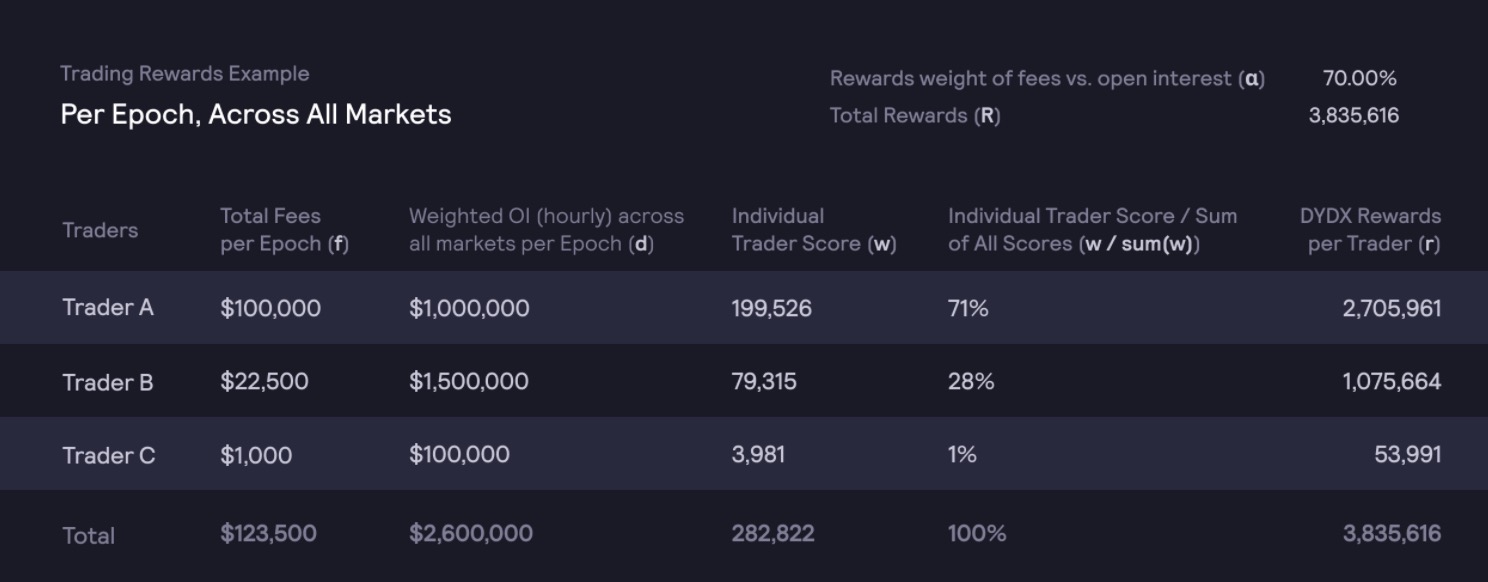This screenshot has width=1488, height=582.
Task: Select Trader B row label
Action: coord(108,382)
